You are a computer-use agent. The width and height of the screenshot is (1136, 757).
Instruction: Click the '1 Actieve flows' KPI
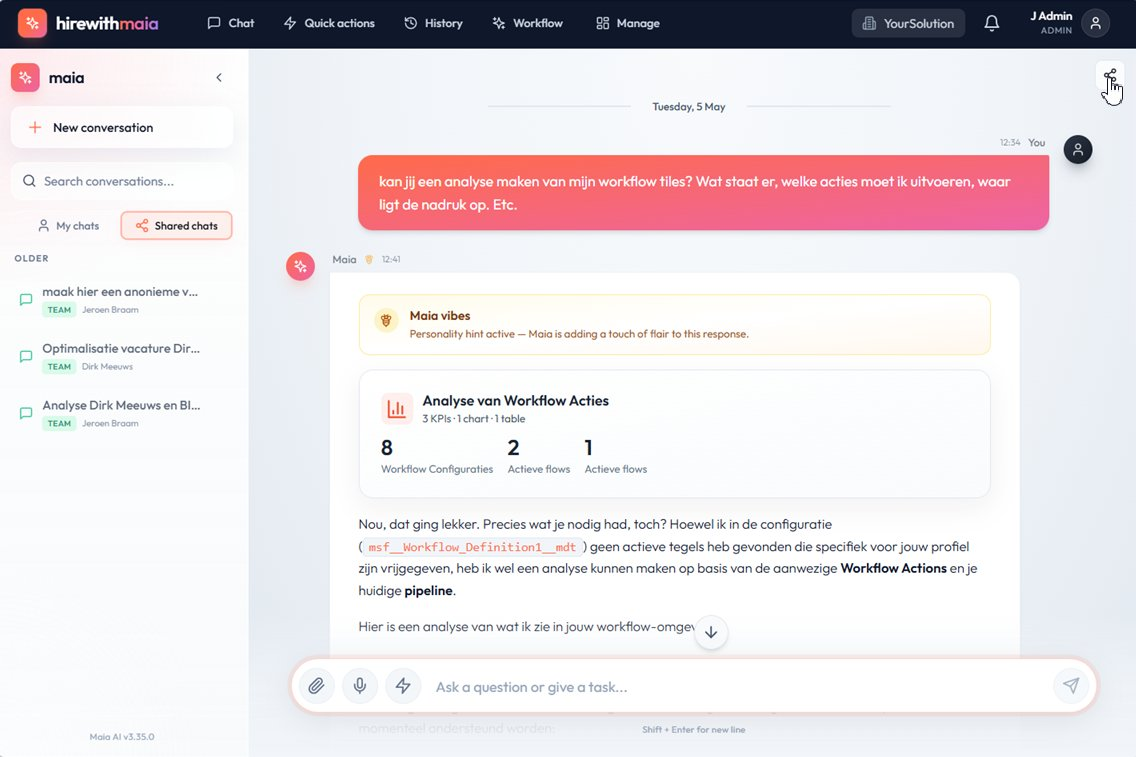coord(616,456)
